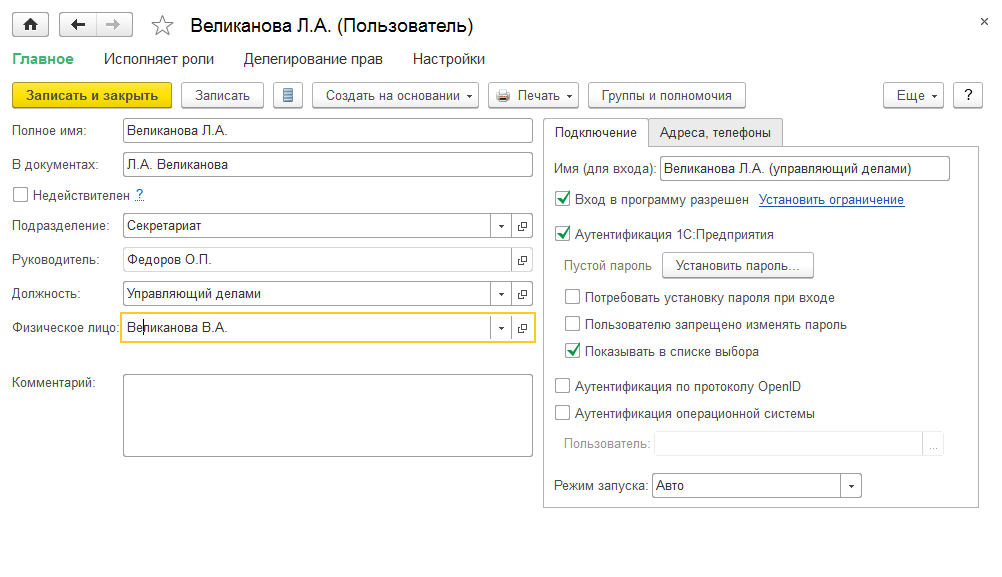Expand the Подразделение dropdown list
1002x577 pixels.
(501, 226)
